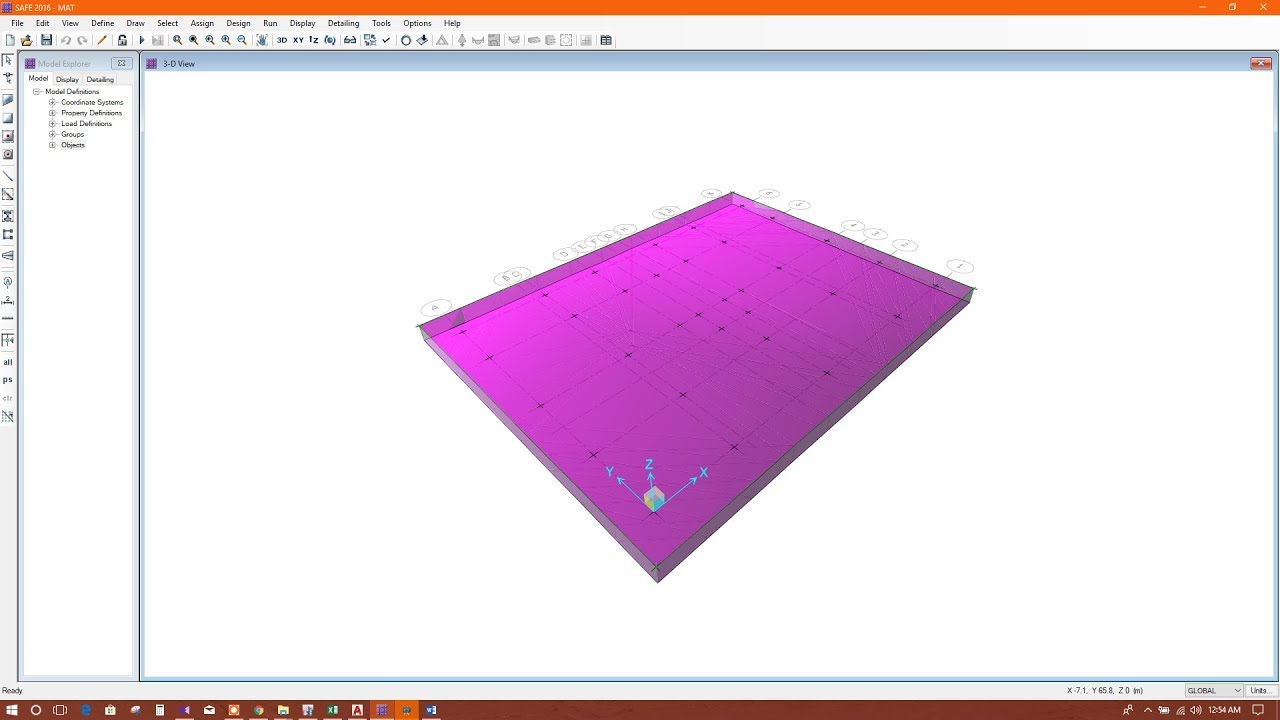The height and width of the screenshot is (720, 1280).
Task: Open the Define menu
Action: 103,23
